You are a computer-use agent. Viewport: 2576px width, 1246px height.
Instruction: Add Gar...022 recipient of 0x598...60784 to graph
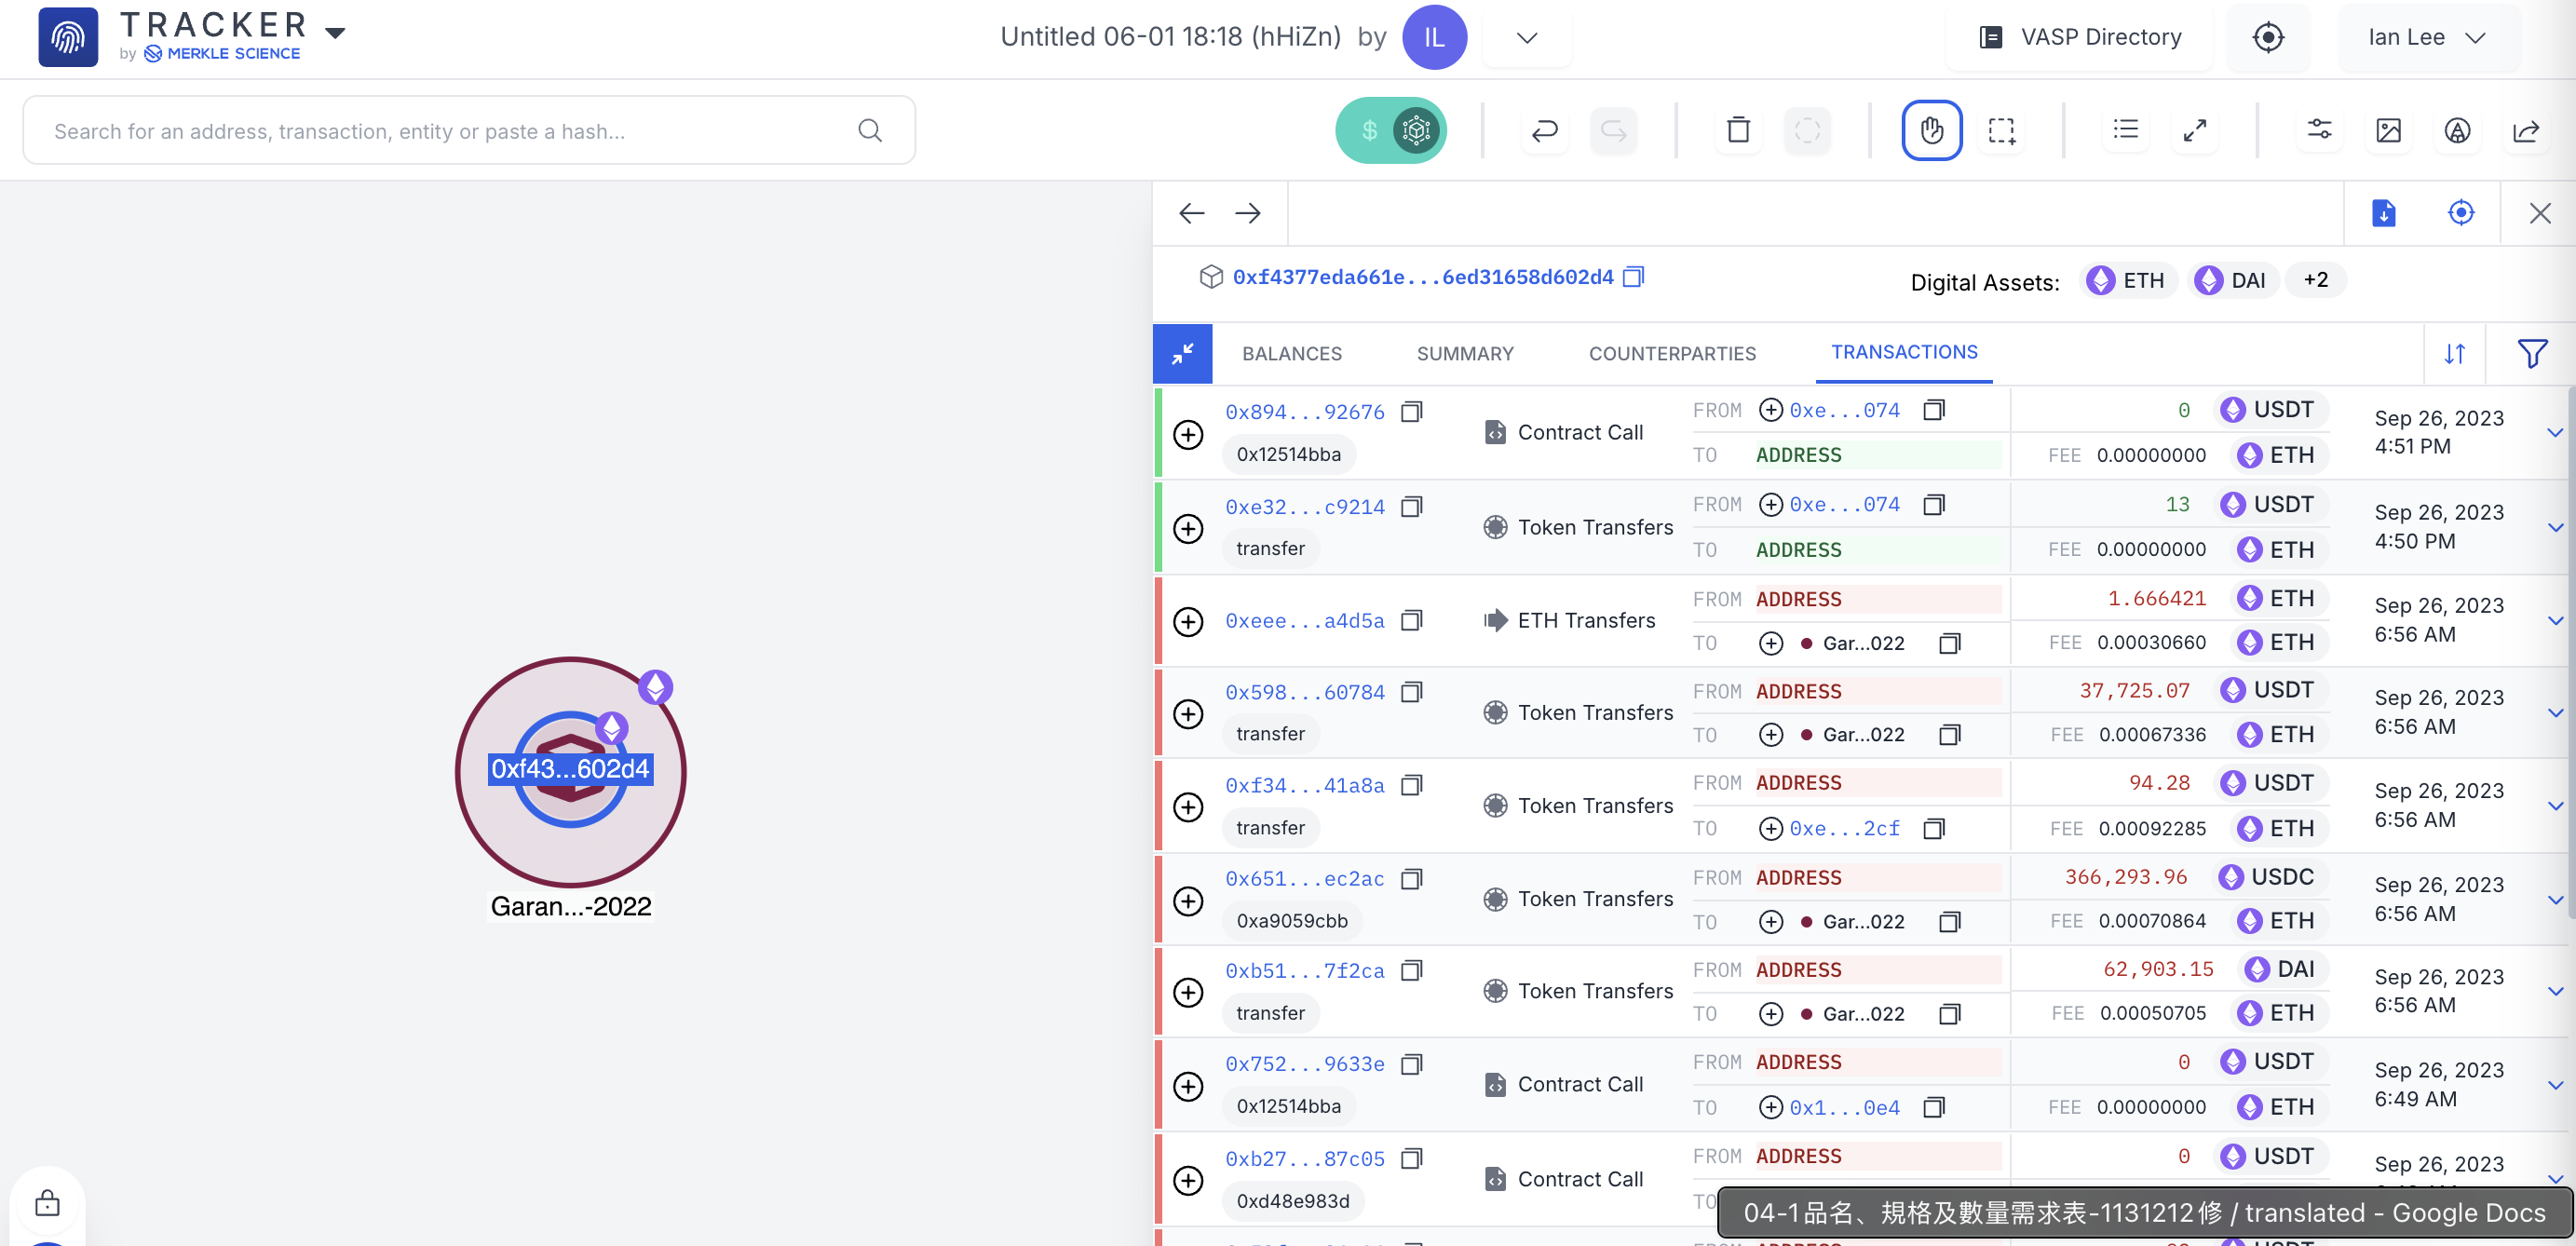pos(1770,735)
